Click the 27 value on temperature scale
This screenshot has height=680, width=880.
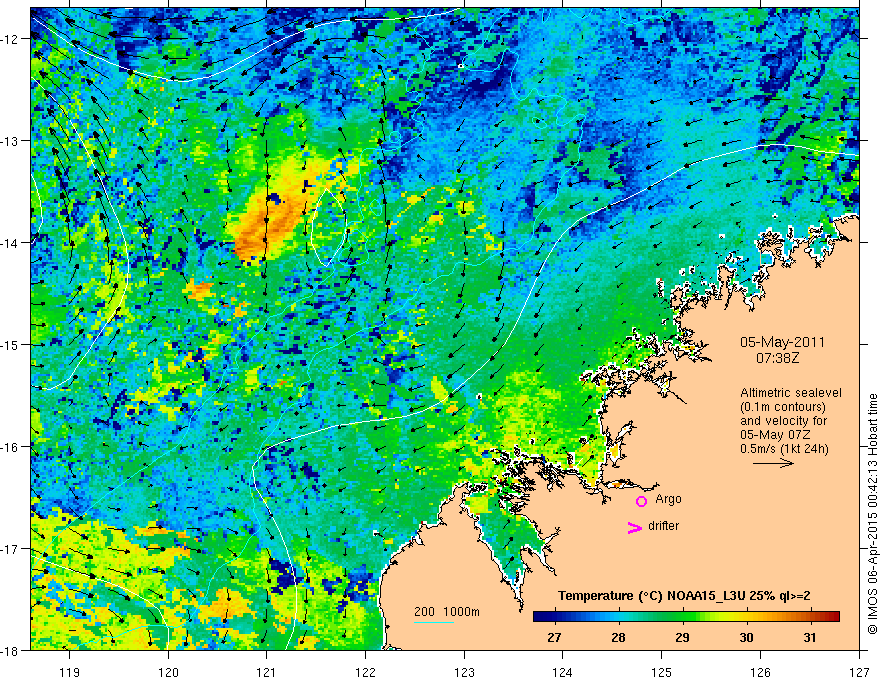[554, 637]
